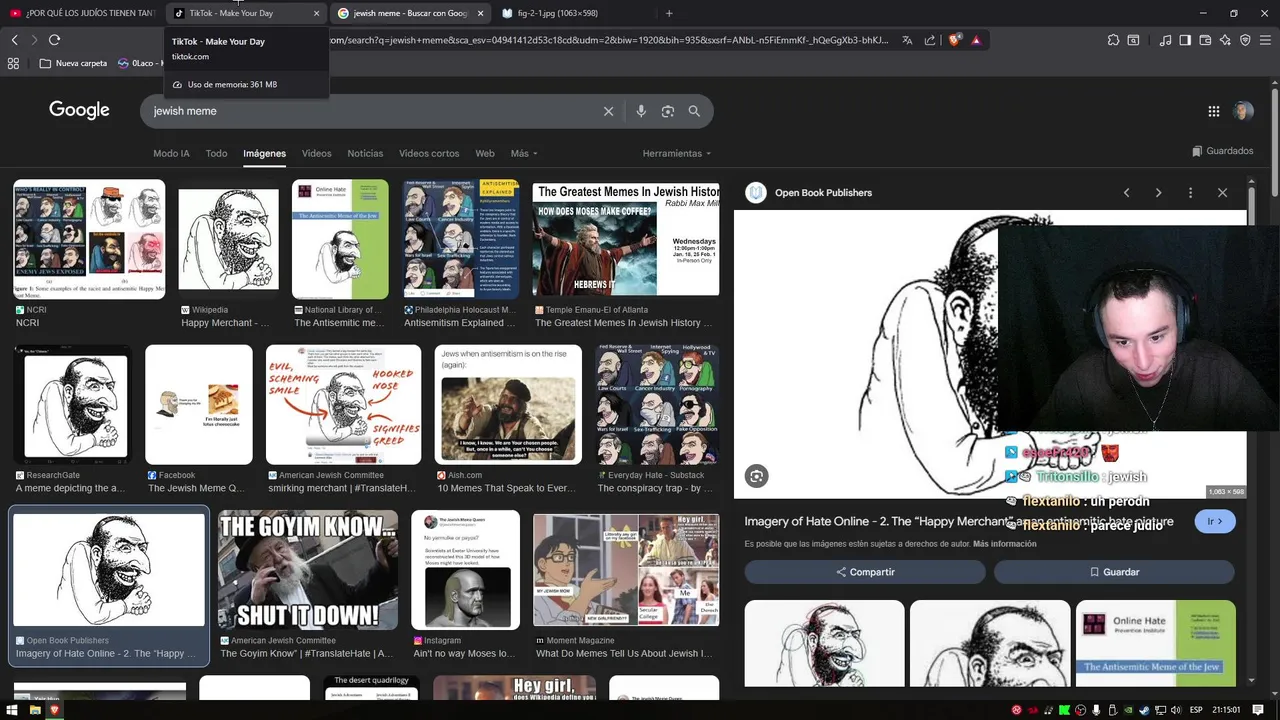This screenshot has height=720, width=1280.
Task: Click the ESP language indicator
Action: [x=1196, y=710]
